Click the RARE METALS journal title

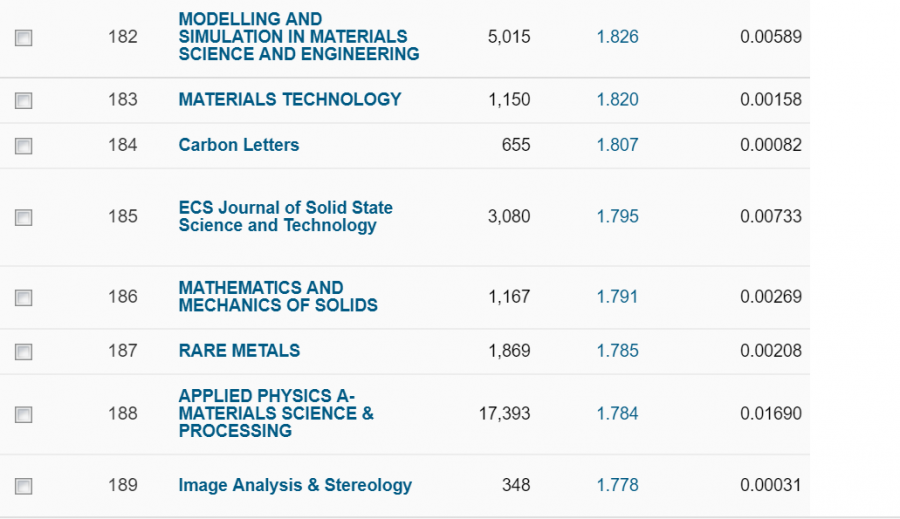(x=239, y=350)
